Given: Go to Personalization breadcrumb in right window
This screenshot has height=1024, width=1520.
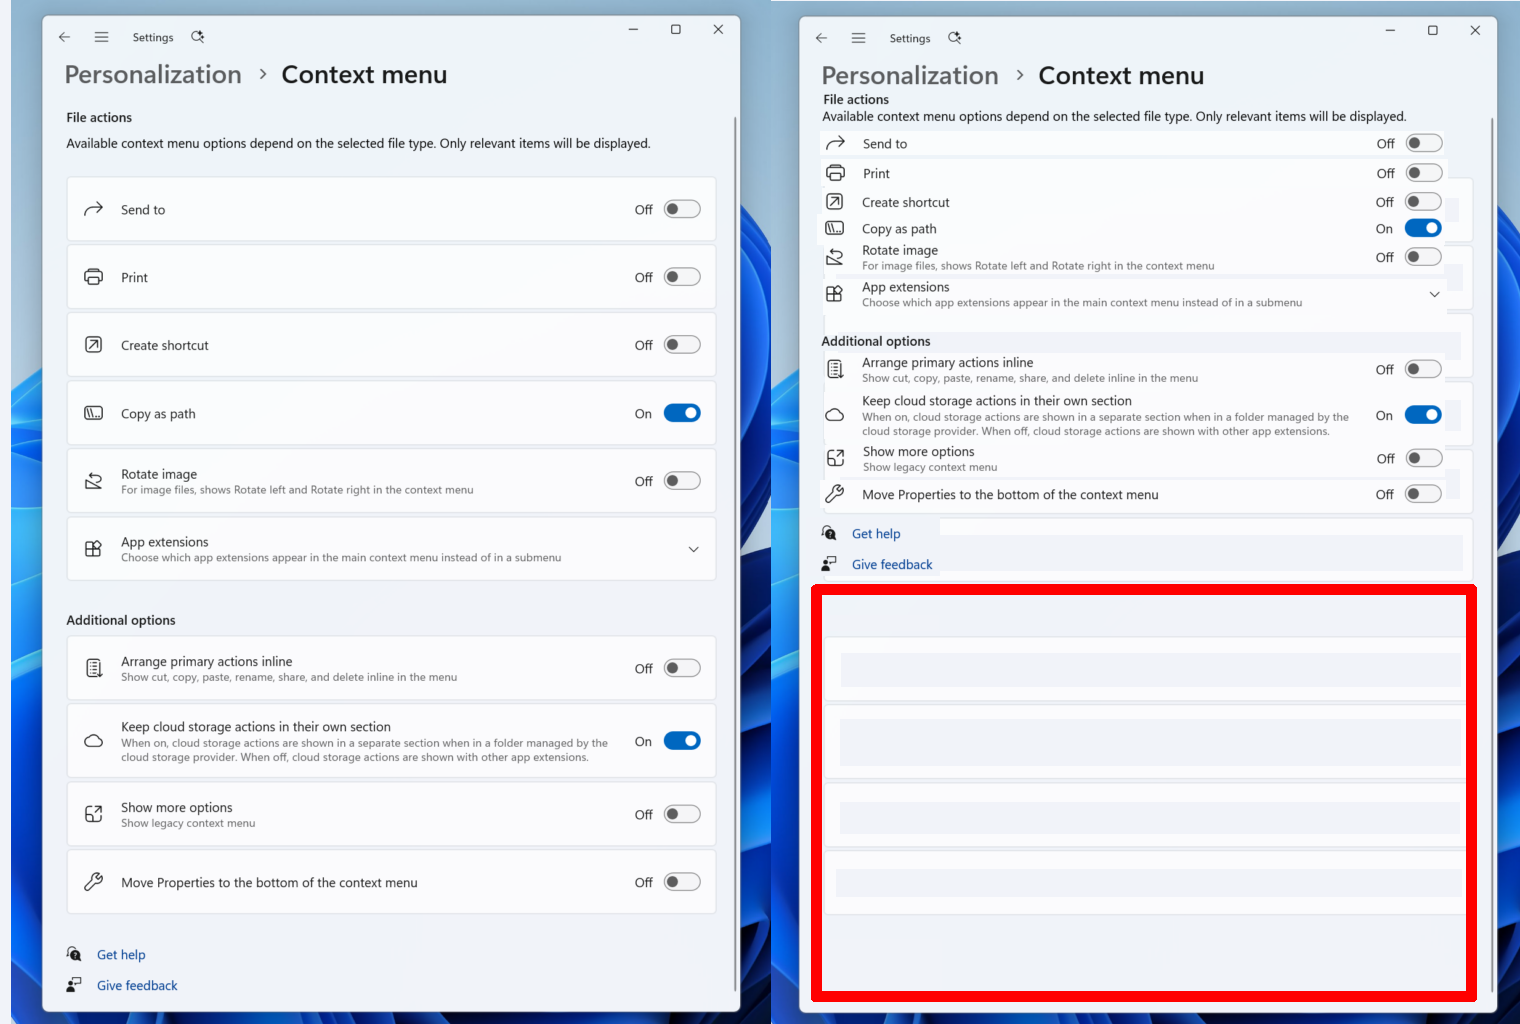Looking at the screenshot, I should (910, 76).
